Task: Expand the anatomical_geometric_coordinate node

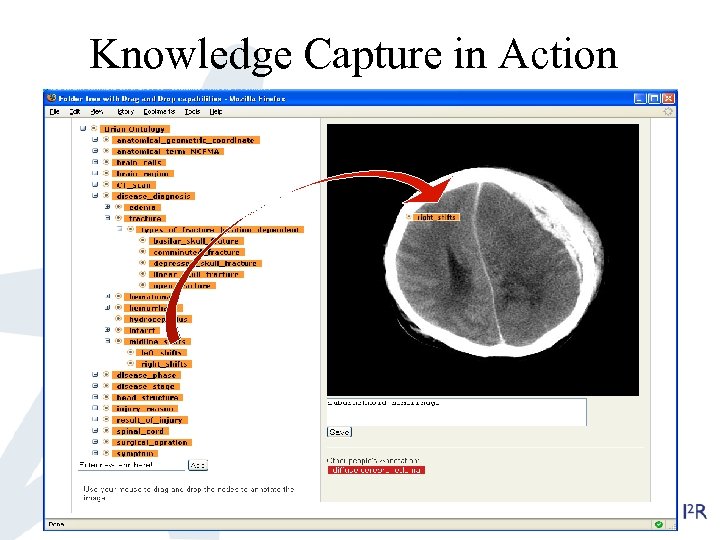Action: pos(95,140)
